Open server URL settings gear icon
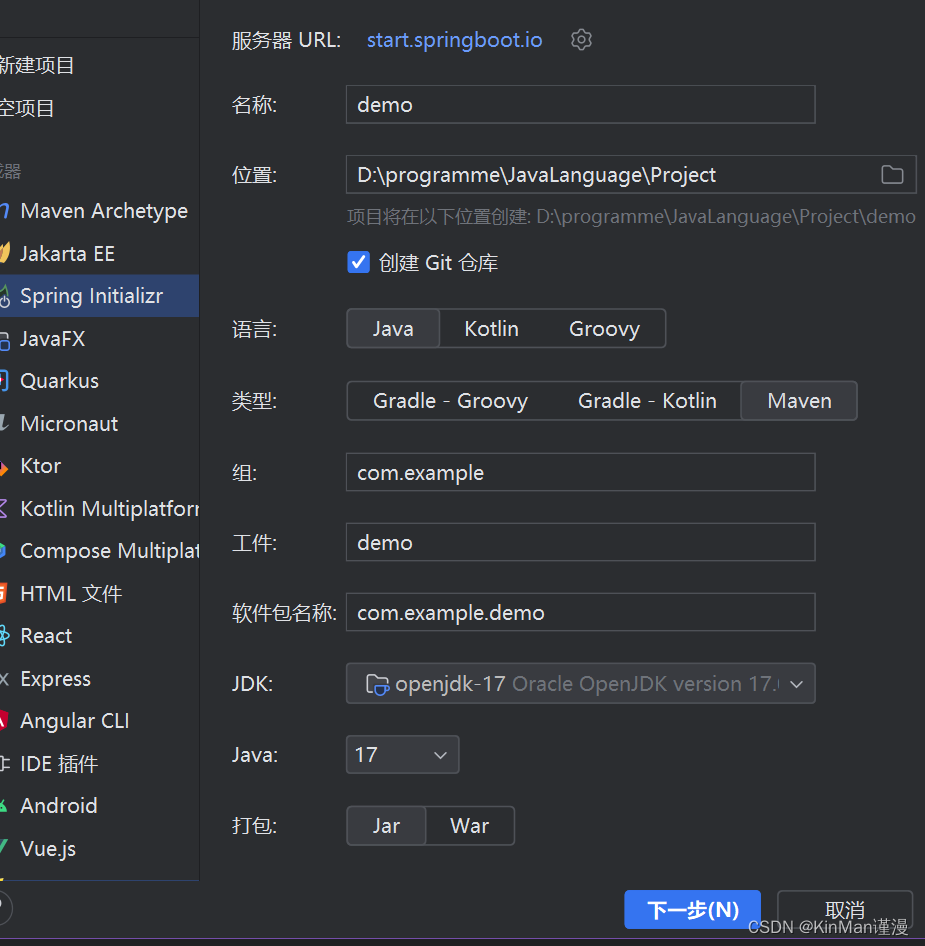Screen dimensions: 925x946 [581, 40]
